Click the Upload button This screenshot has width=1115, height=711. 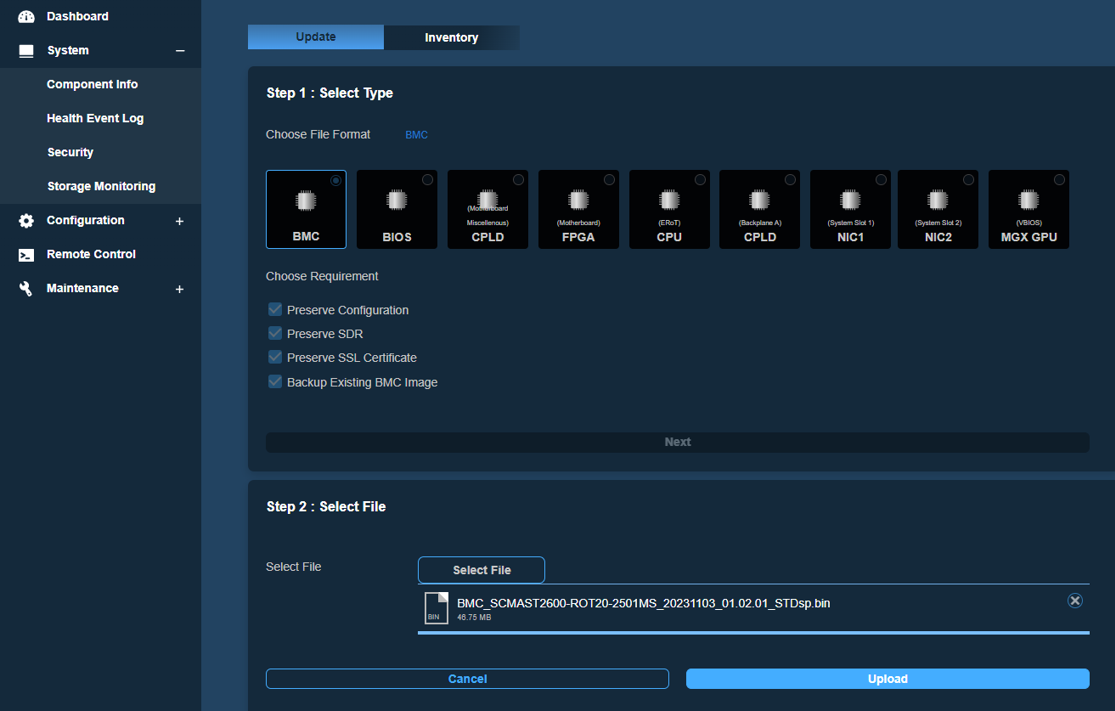(887, 679)
